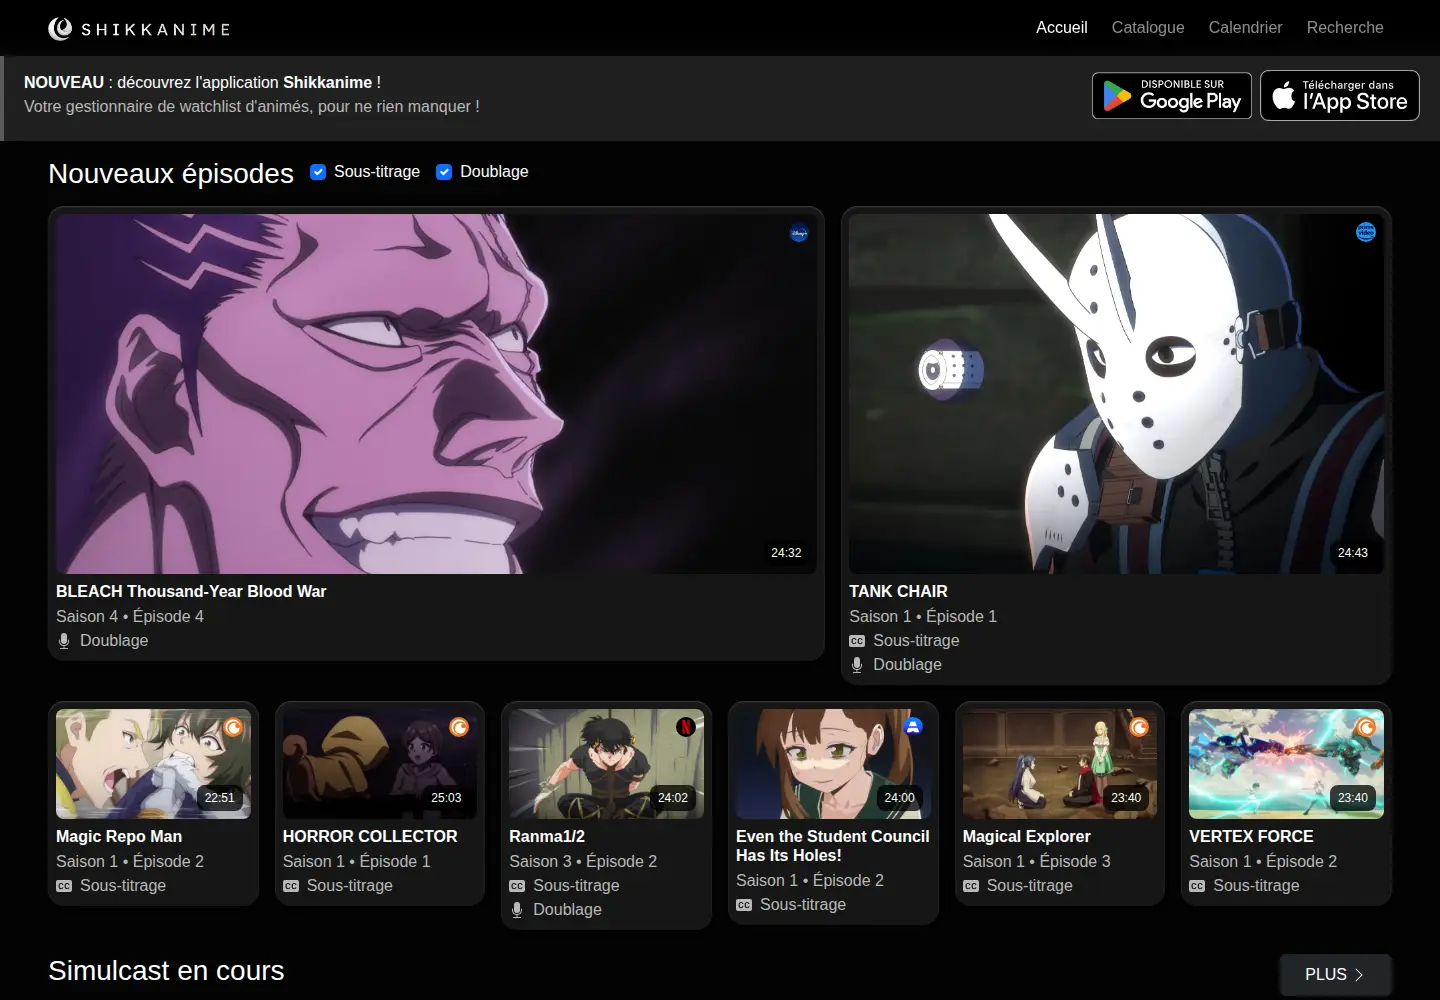This screenshot has height=1000, width=1440.
Task: Click the Crunchyroll icon on Magic Repo Man
Action: click(x=233, y=727)
